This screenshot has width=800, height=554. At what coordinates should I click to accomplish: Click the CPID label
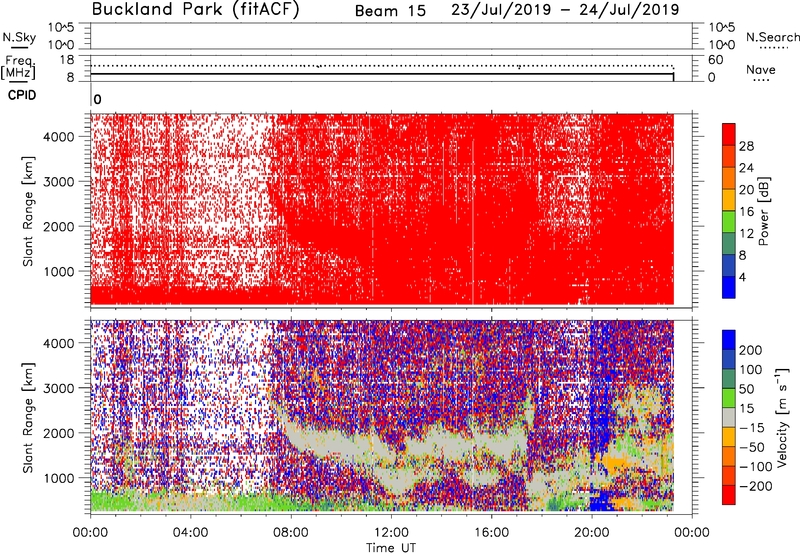[x=22, y=95]
